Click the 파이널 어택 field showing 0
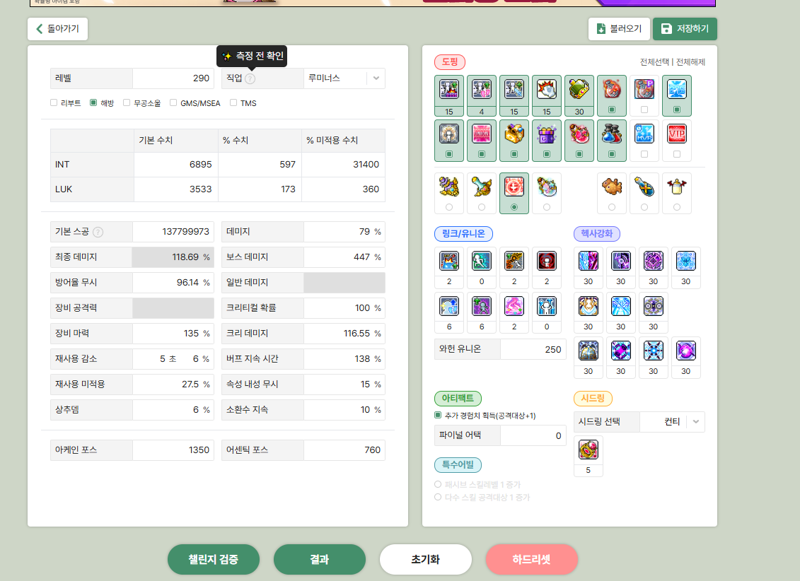This screenshot has width=800, height=581. click(533, 435)
